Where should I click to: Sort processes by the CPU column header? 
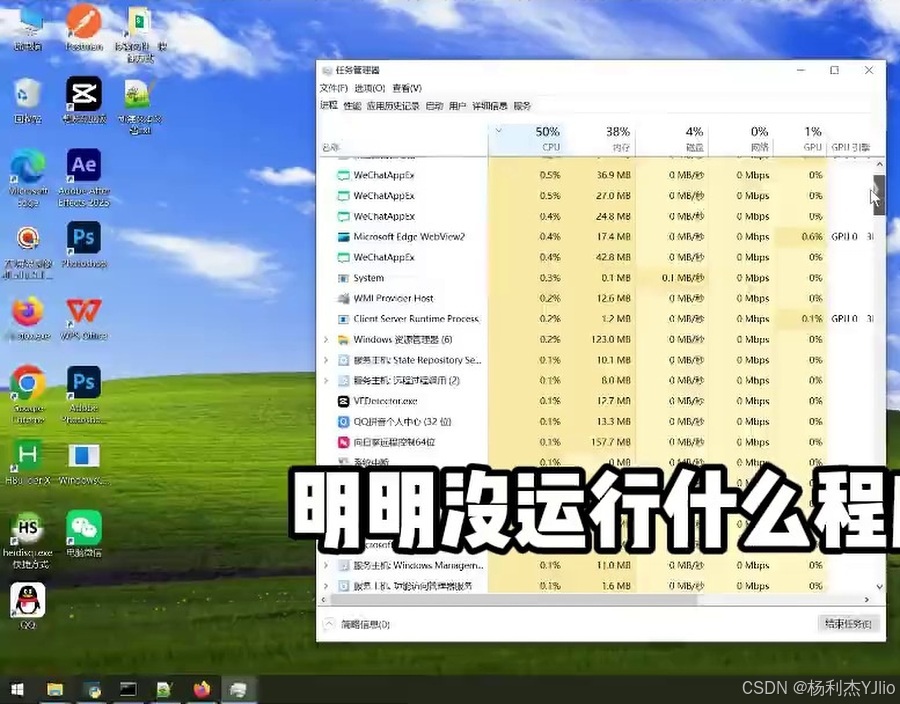526,139
